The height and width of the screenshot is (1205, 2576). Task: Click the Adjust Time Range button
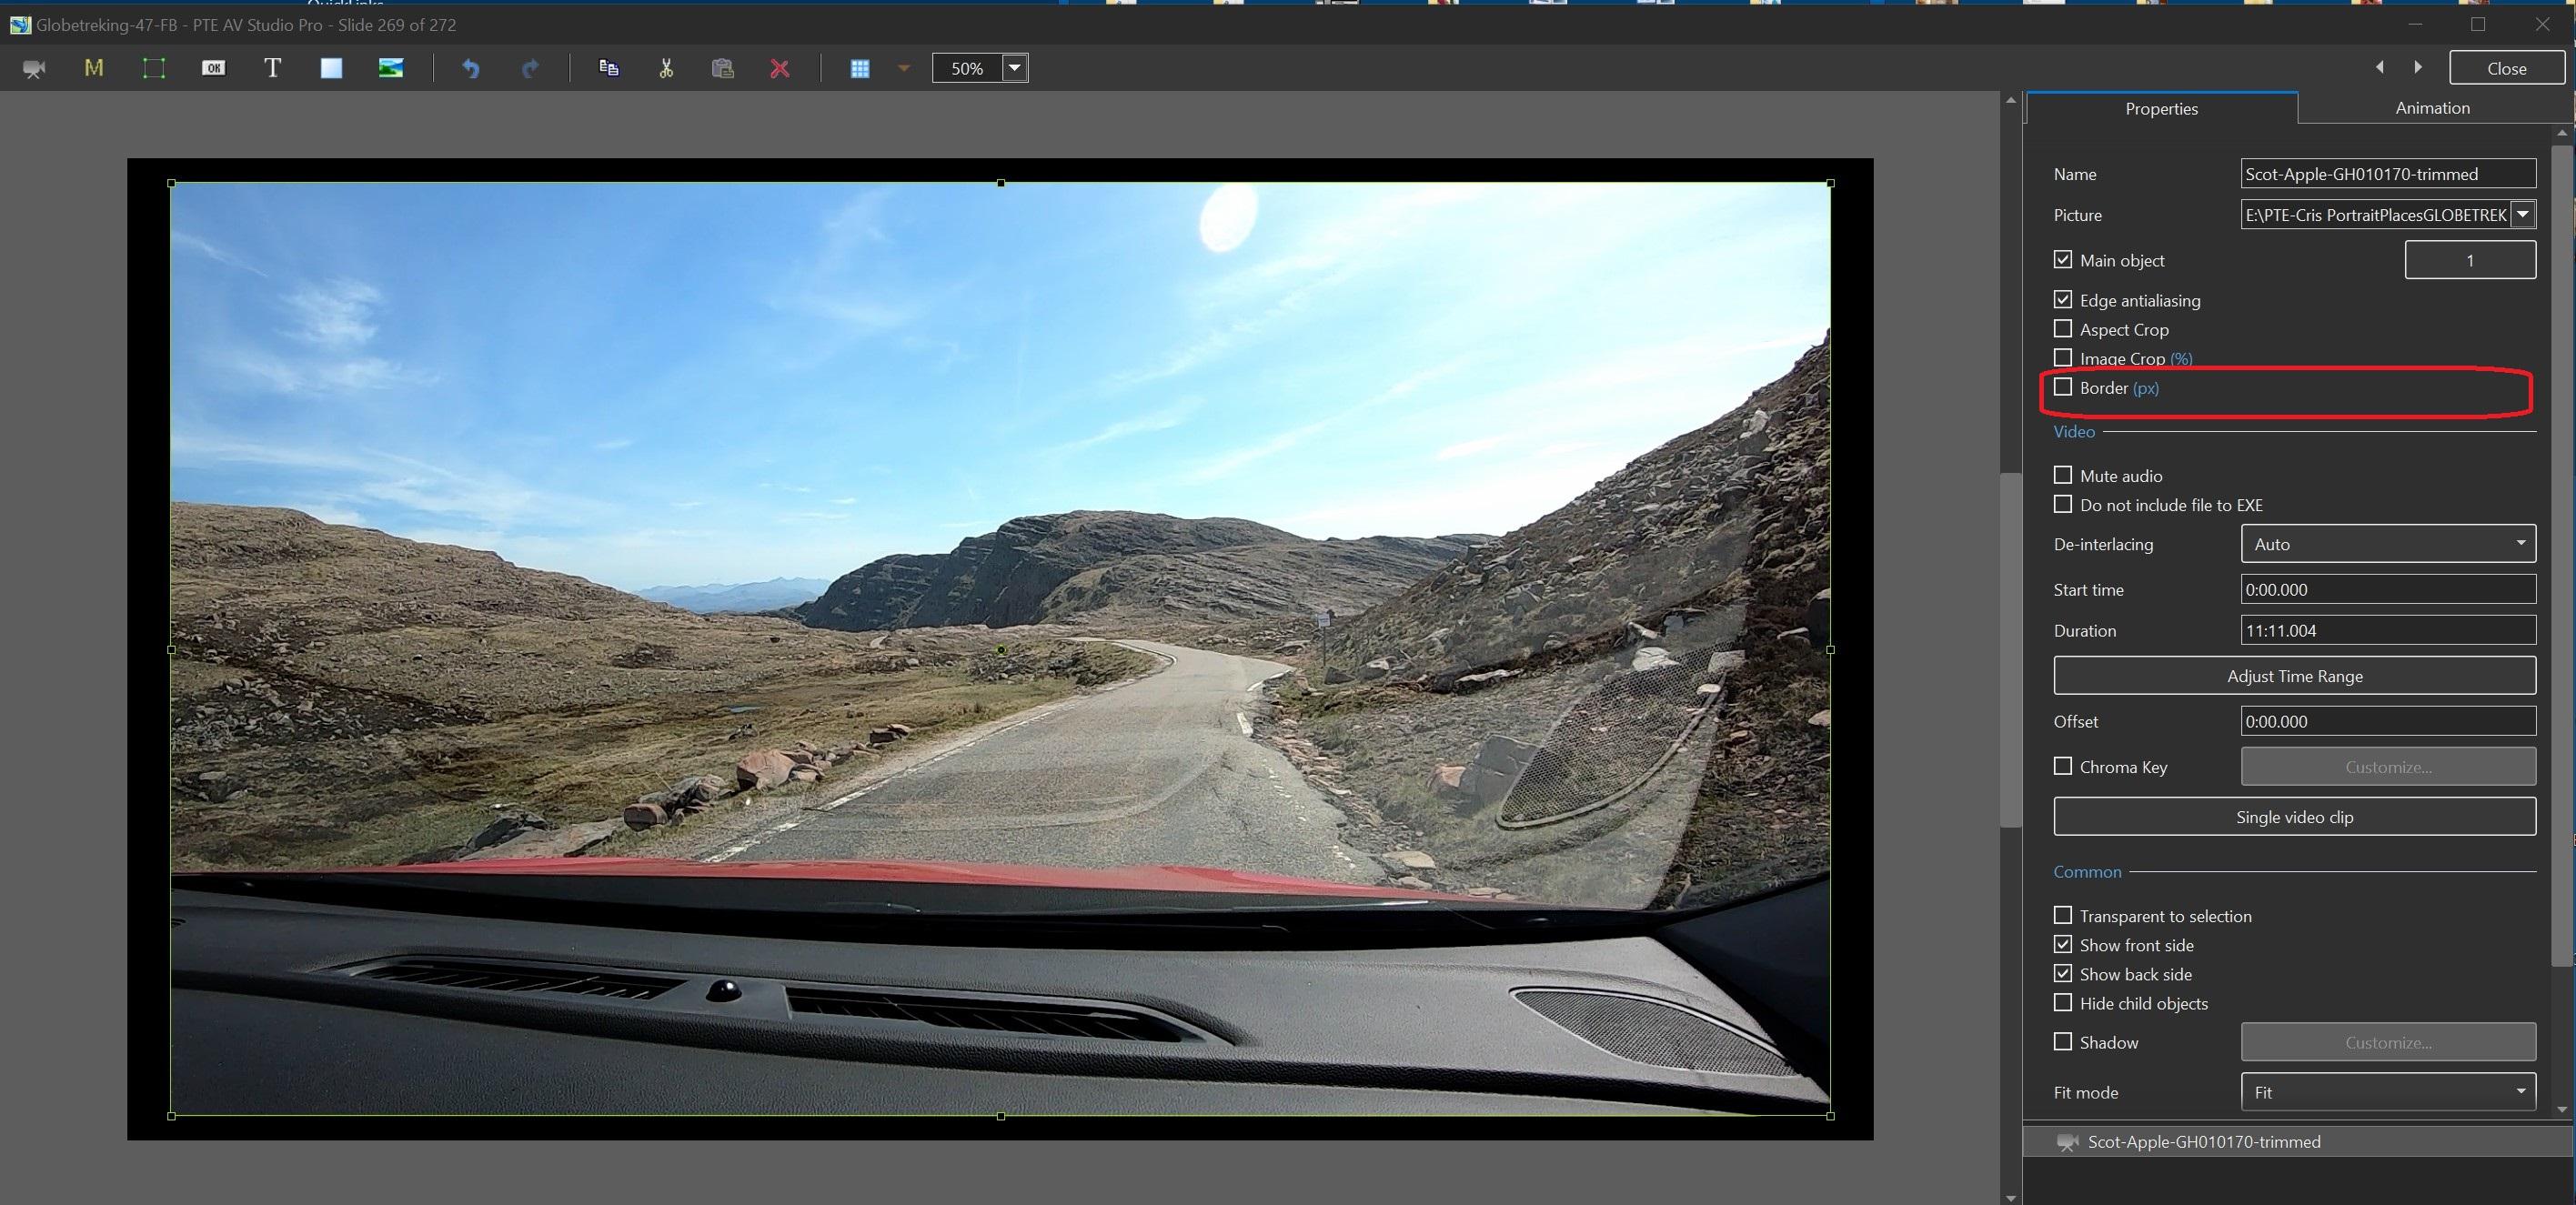2294,676
